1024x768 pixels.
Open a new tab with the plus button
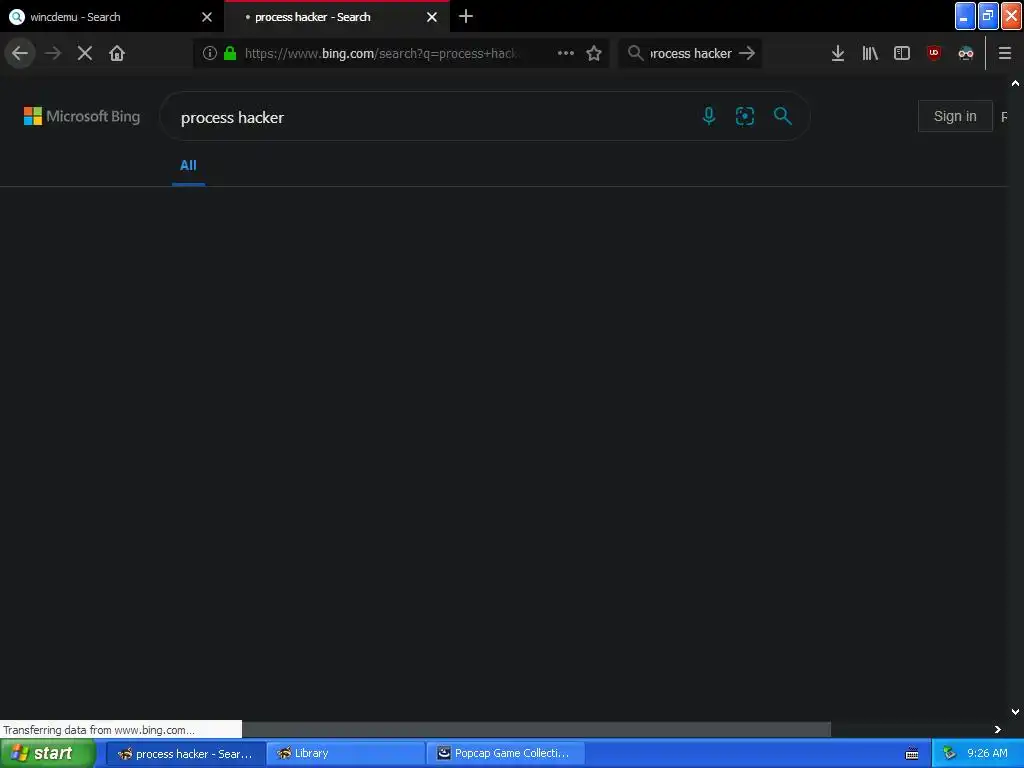click(x=466, y=16)
